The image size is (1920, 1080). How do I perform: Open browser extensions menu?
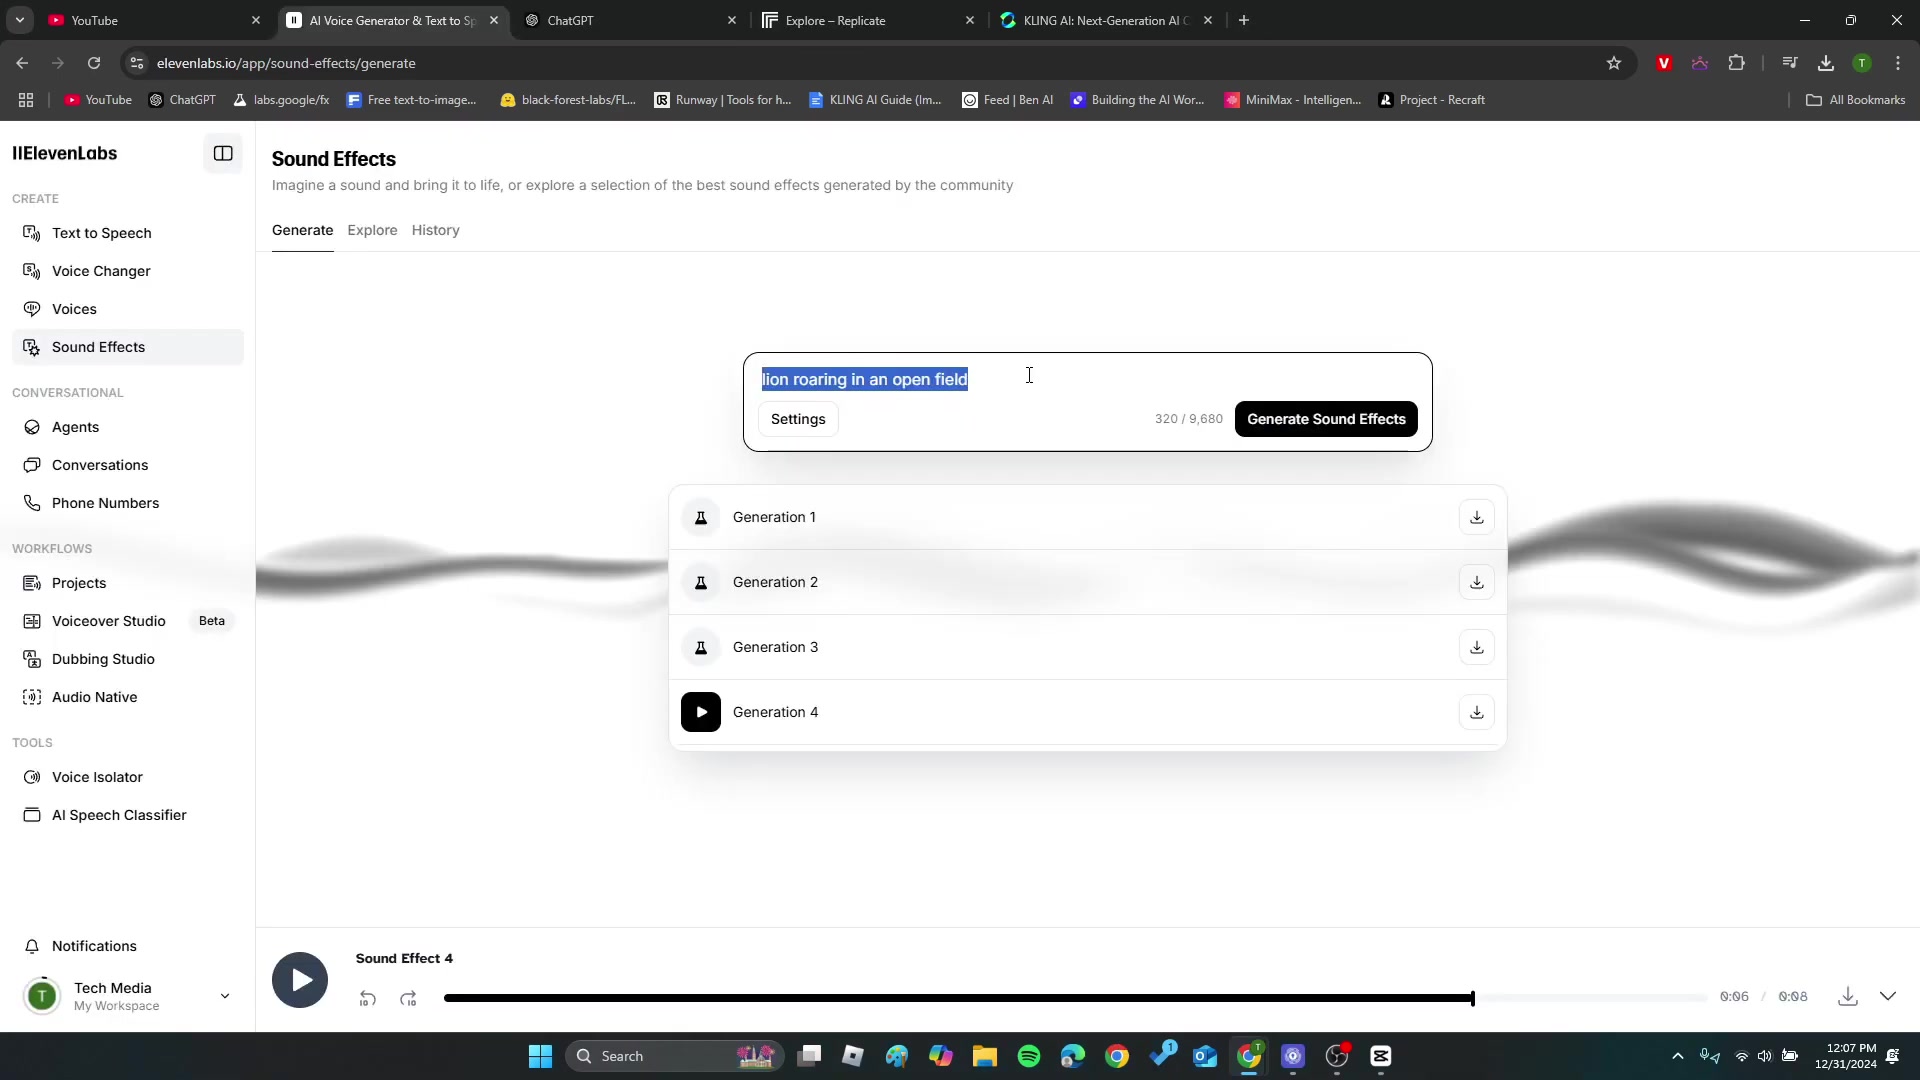tap(1737, 63)
